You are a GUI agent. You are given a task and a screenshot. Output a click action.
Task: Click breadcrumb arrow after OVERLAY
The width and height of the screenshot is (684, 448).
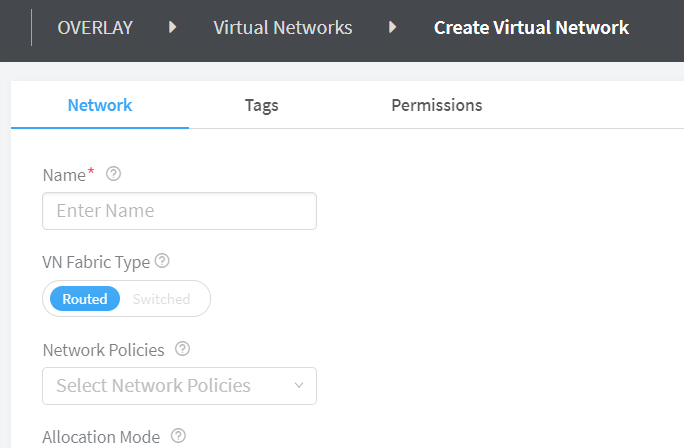173,27
